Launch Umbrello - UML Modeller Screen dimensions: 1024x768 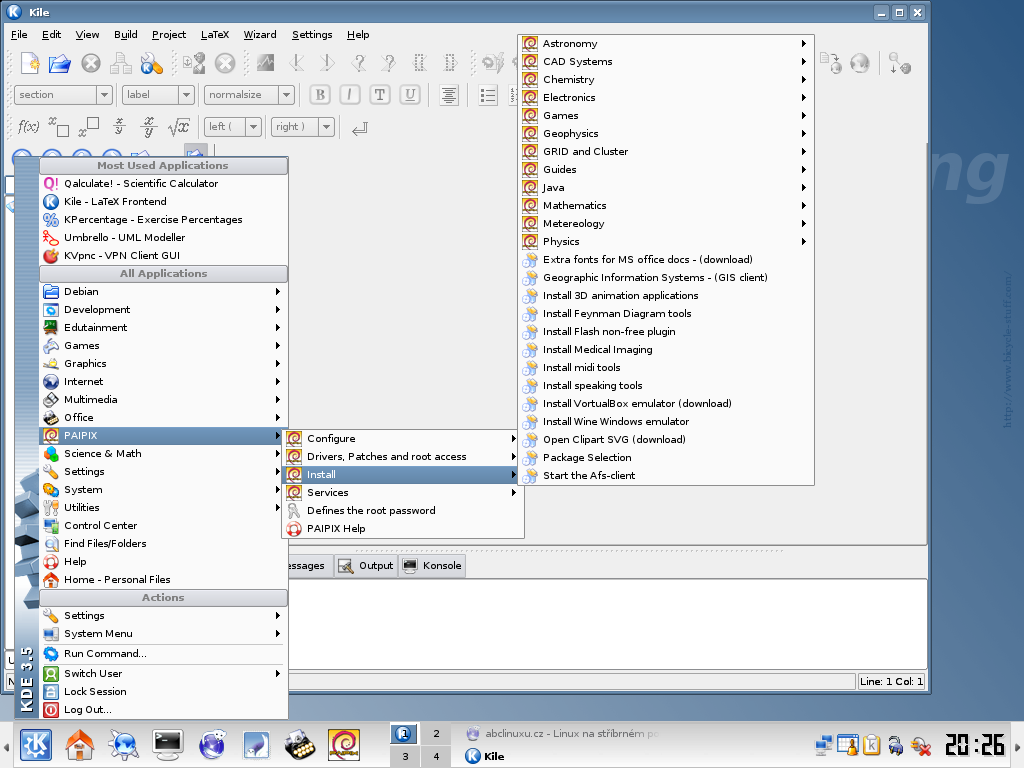pos(163,237)
